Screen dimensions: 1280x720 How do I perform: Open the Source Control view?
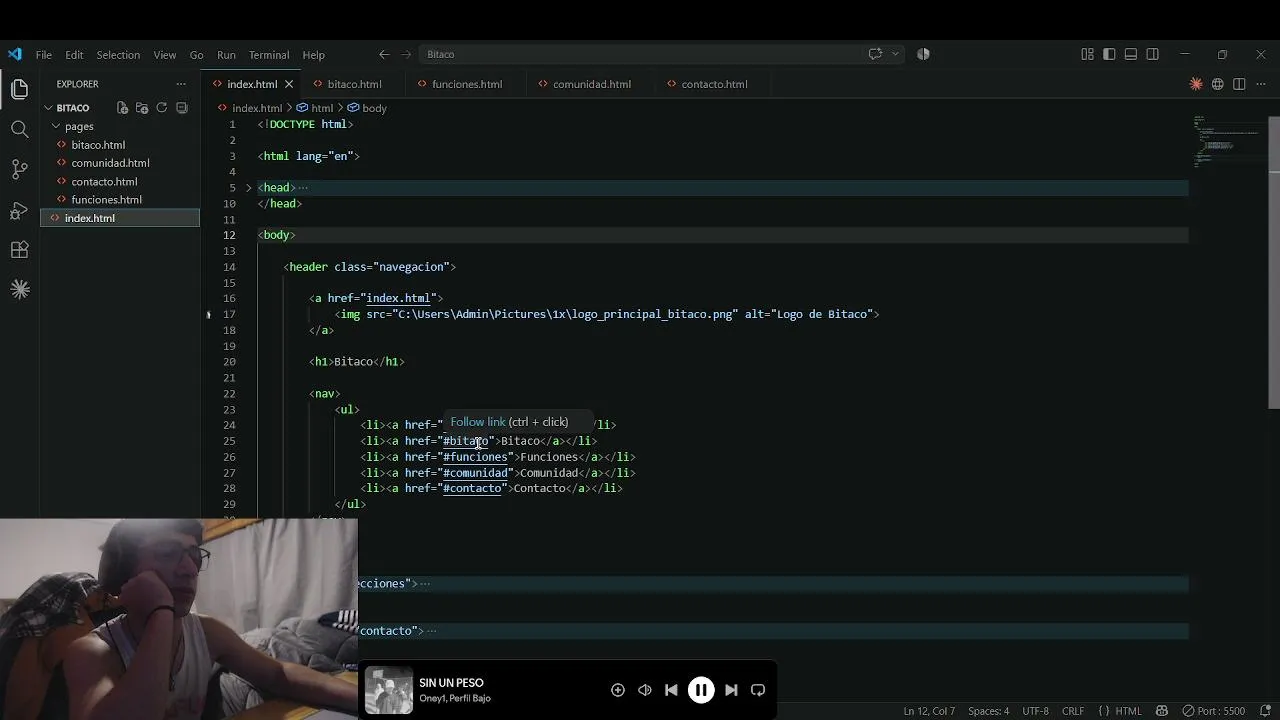[x=19, y=169]
